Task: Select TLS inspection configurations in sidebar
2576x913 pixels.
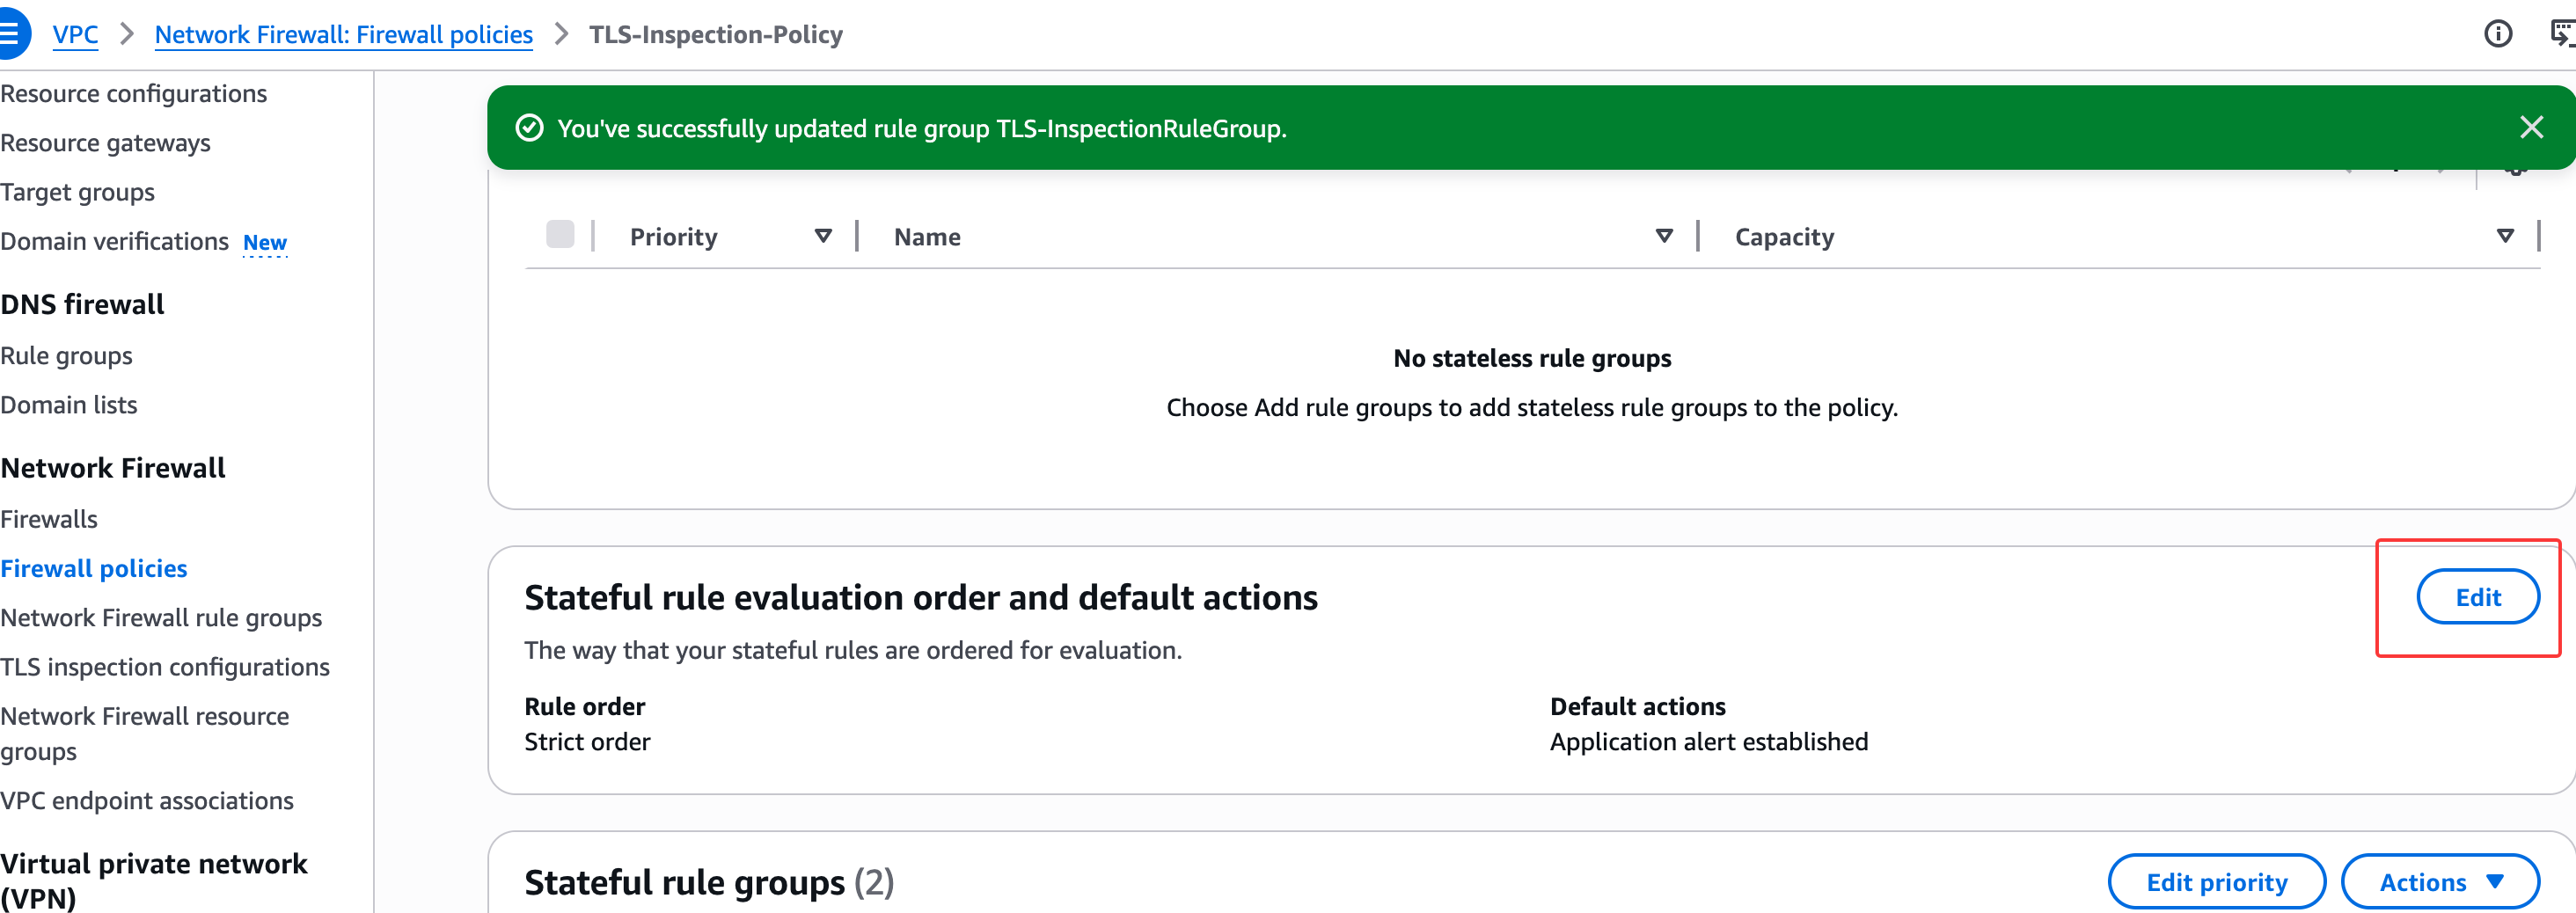Action: click(x=165, y=667)
